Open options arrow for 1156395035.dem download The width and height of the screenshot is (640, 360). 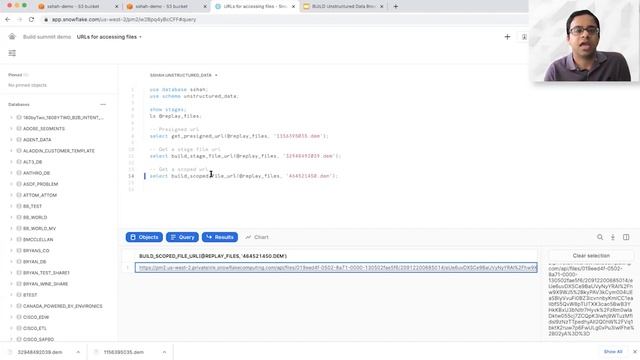pos(164,352)
